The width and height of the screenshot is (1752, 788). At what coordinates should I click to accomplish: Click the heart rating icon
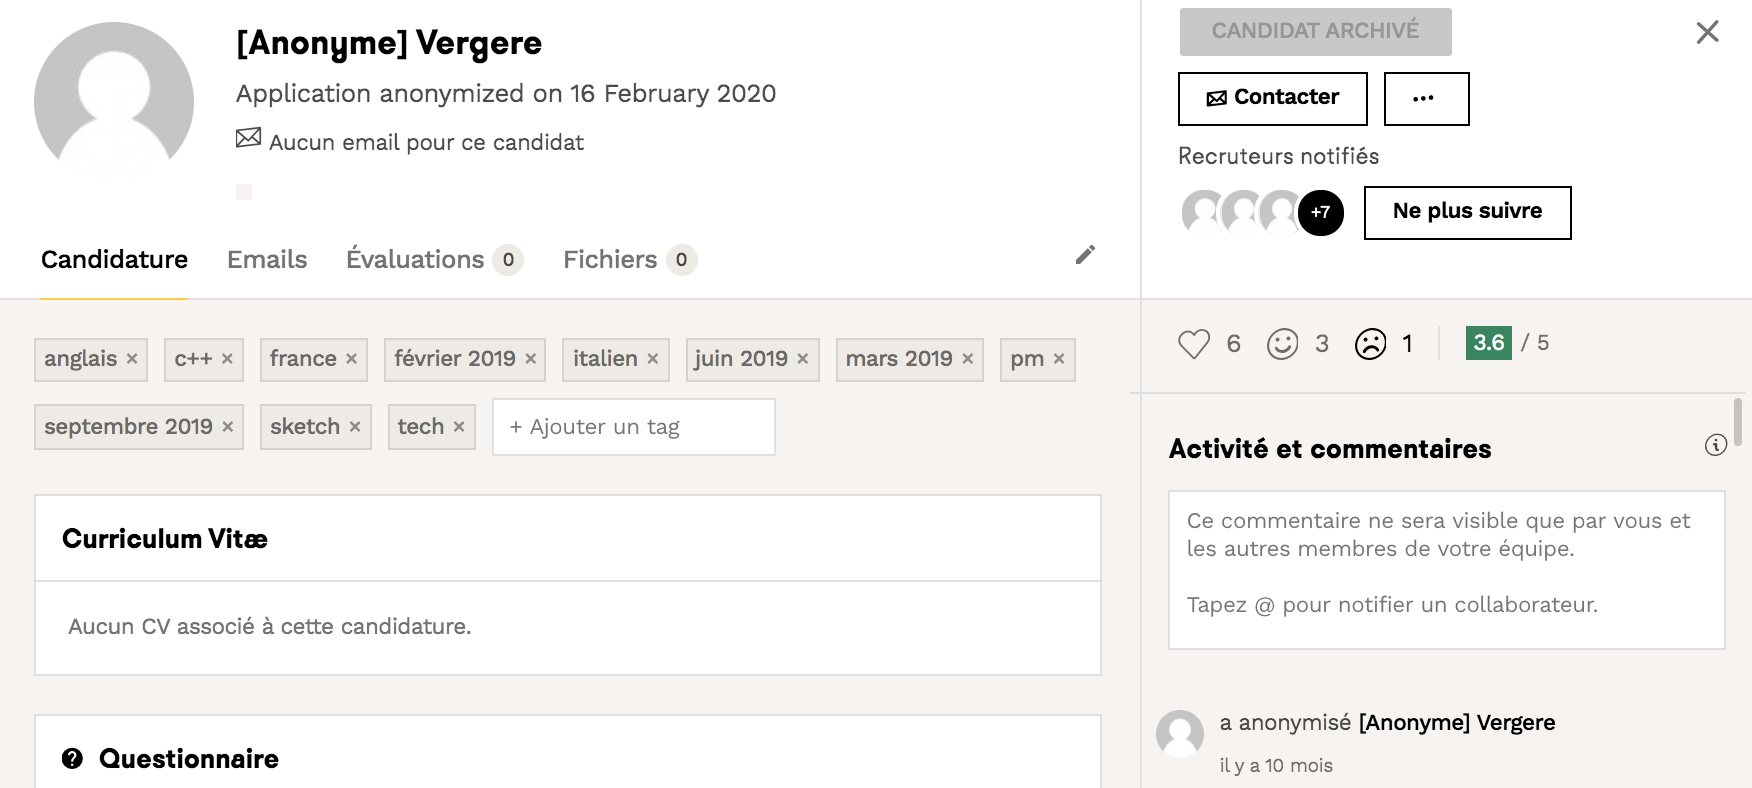1193,344
